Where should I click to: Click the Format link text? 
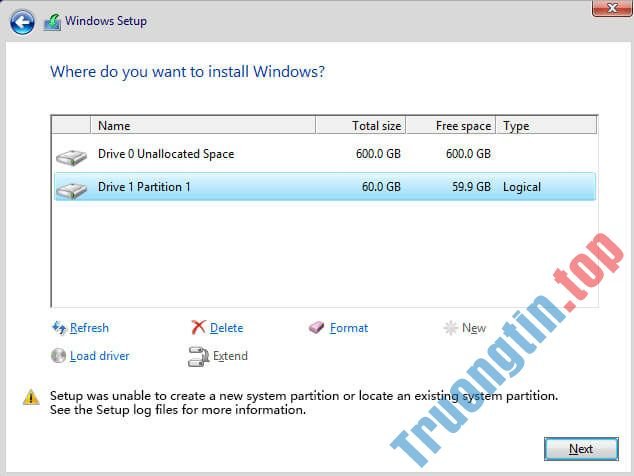(349, 328)
